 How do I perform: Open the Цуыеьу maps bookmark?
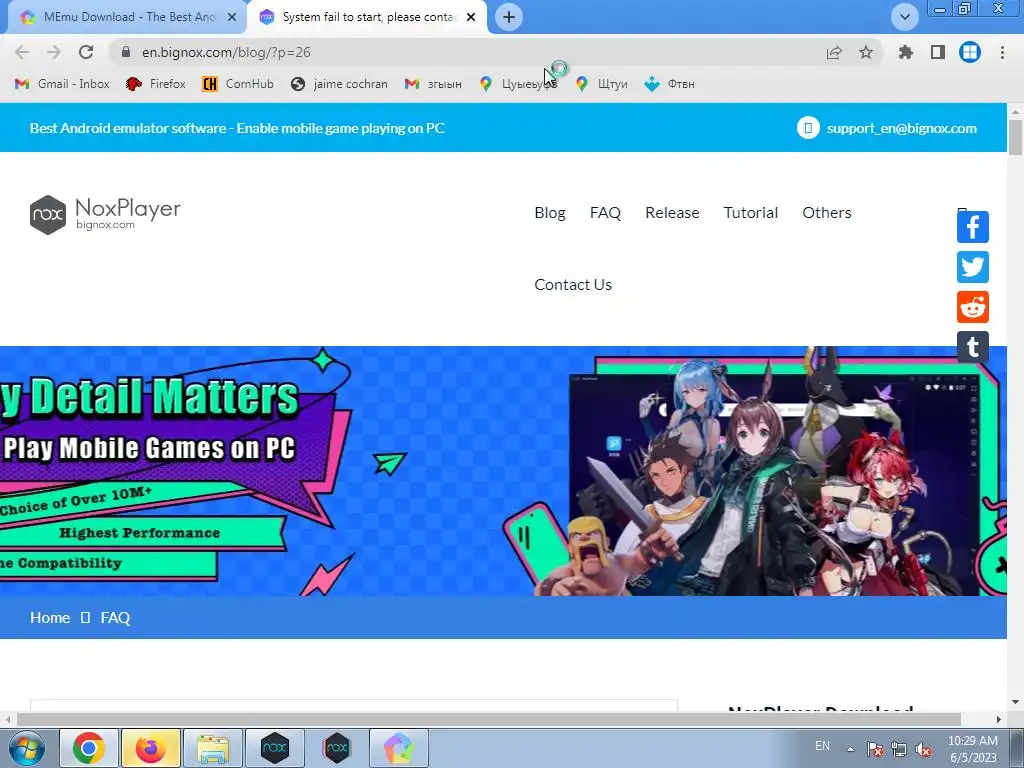click(x=518, y=84)
